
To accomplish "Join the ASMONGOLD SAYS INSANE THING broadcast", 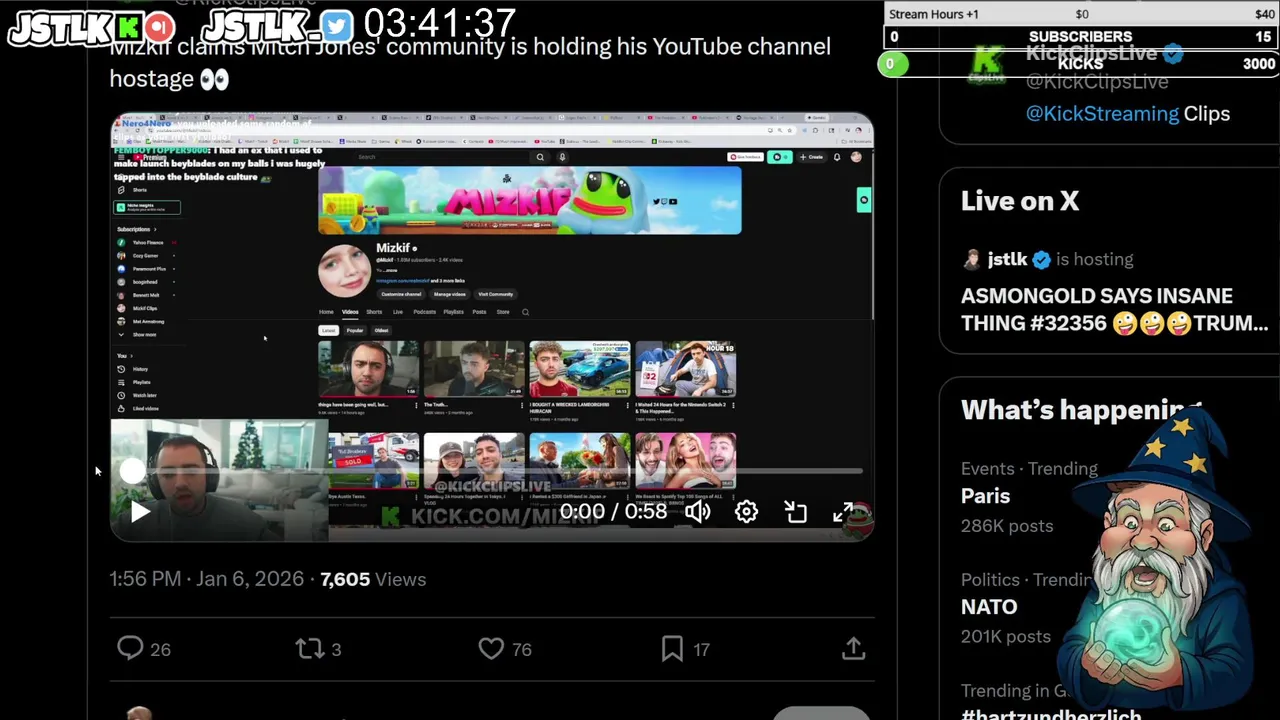I will coord(1114,310).
